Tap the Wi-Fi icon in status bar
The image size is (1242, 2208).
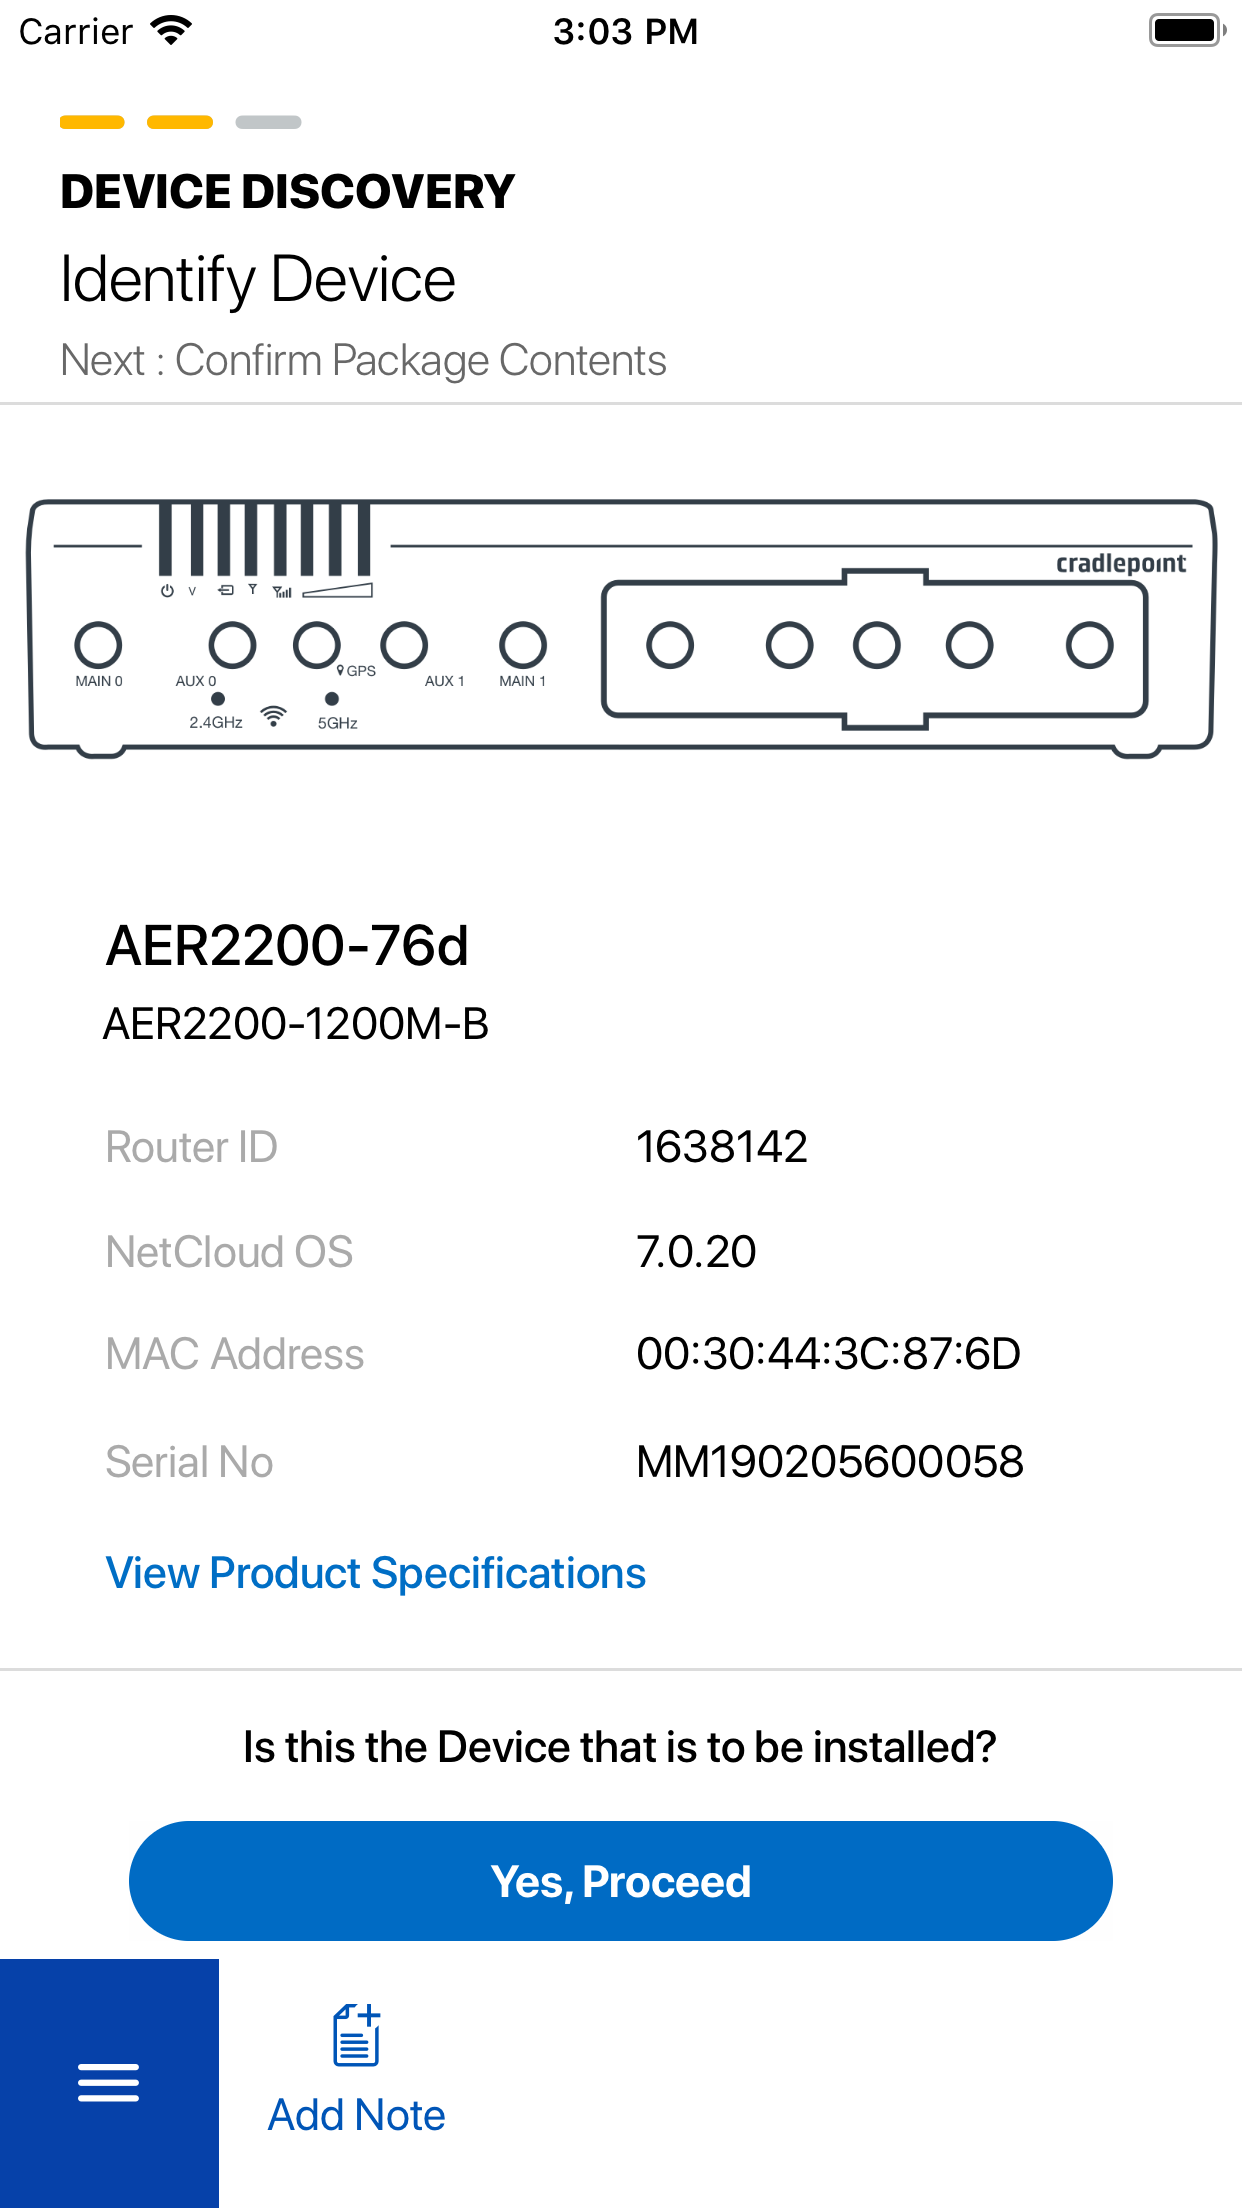[170, 30]
